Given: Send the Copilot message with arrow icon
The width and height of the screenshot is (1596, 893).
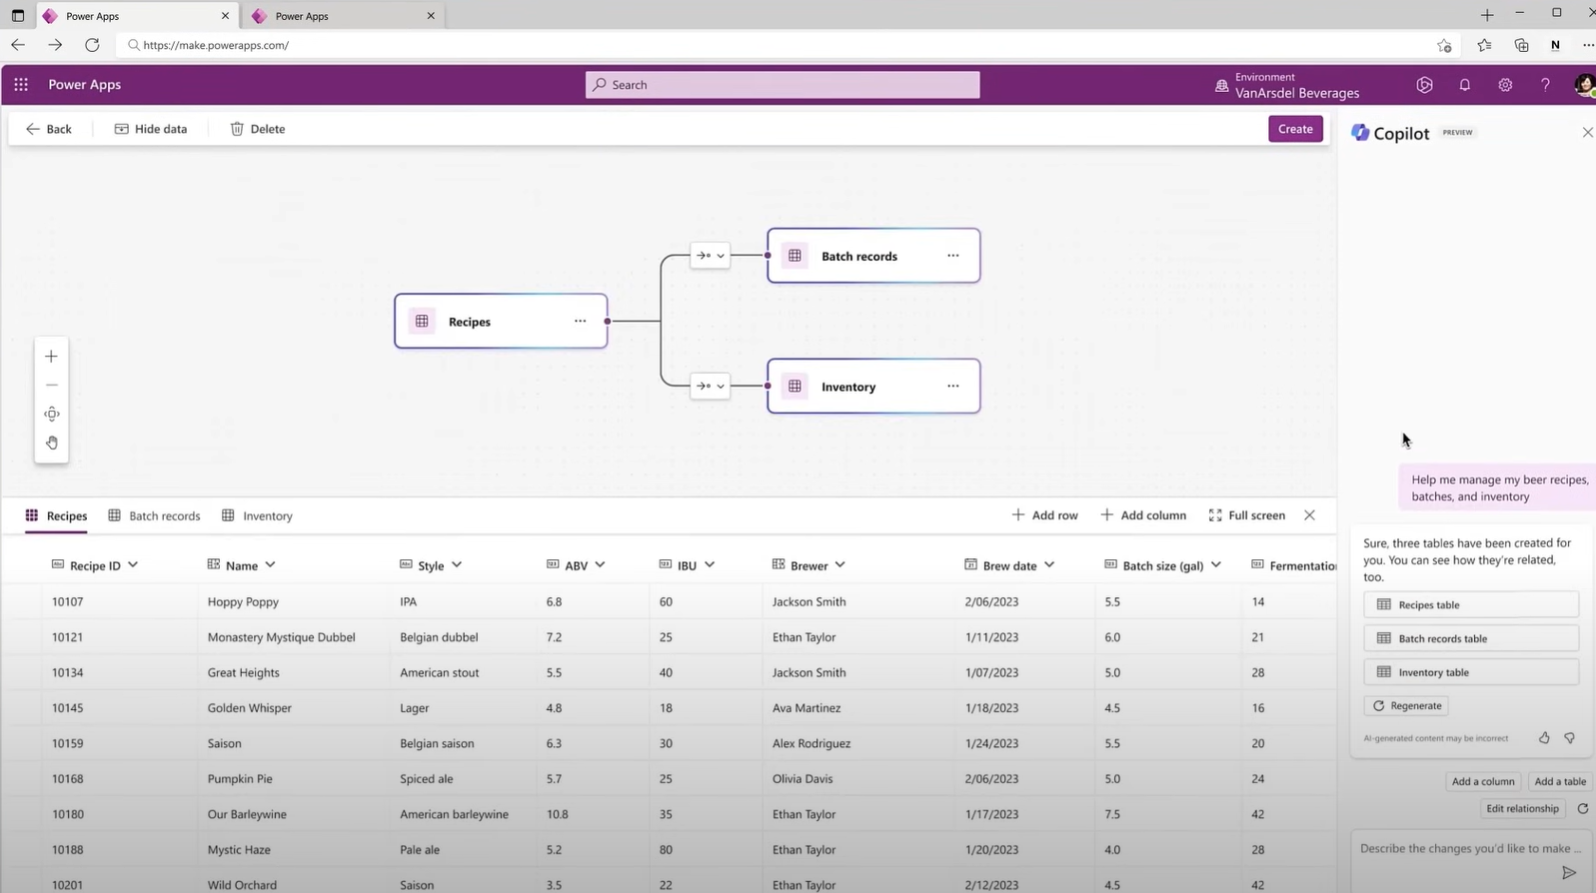Looking at the screenshot, I should (x=1569, y=873).
